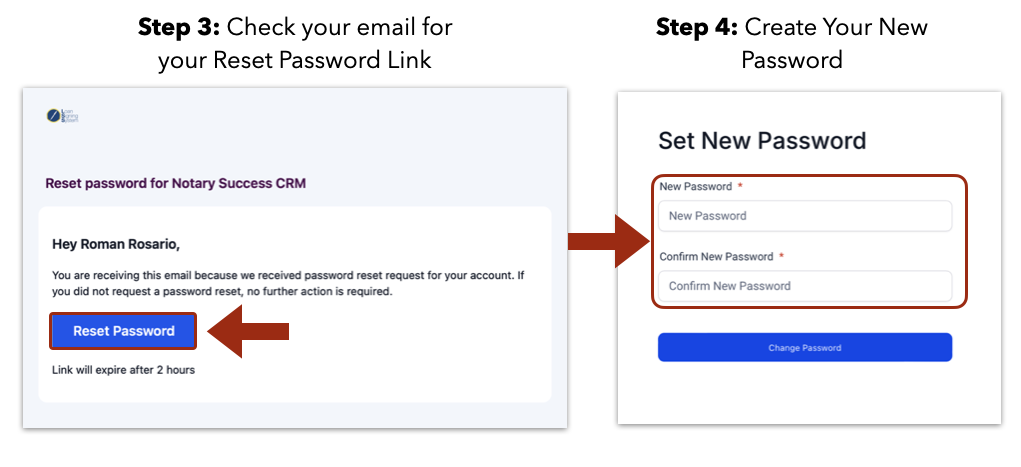Screen dimensions: 1021x467
Task: Submit with the Change Password button
Action: (x=805, y=348)
